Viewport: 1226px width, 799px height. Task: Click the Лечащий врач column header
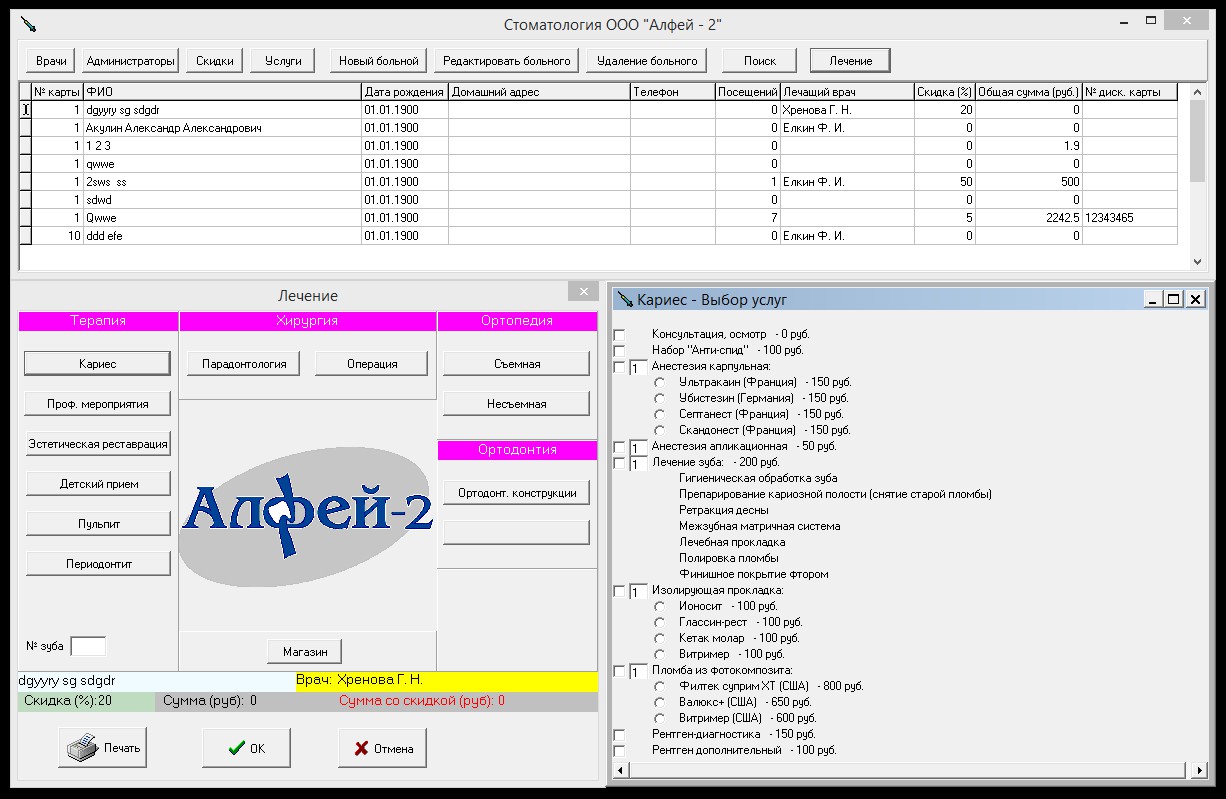[x=847, y=92]
